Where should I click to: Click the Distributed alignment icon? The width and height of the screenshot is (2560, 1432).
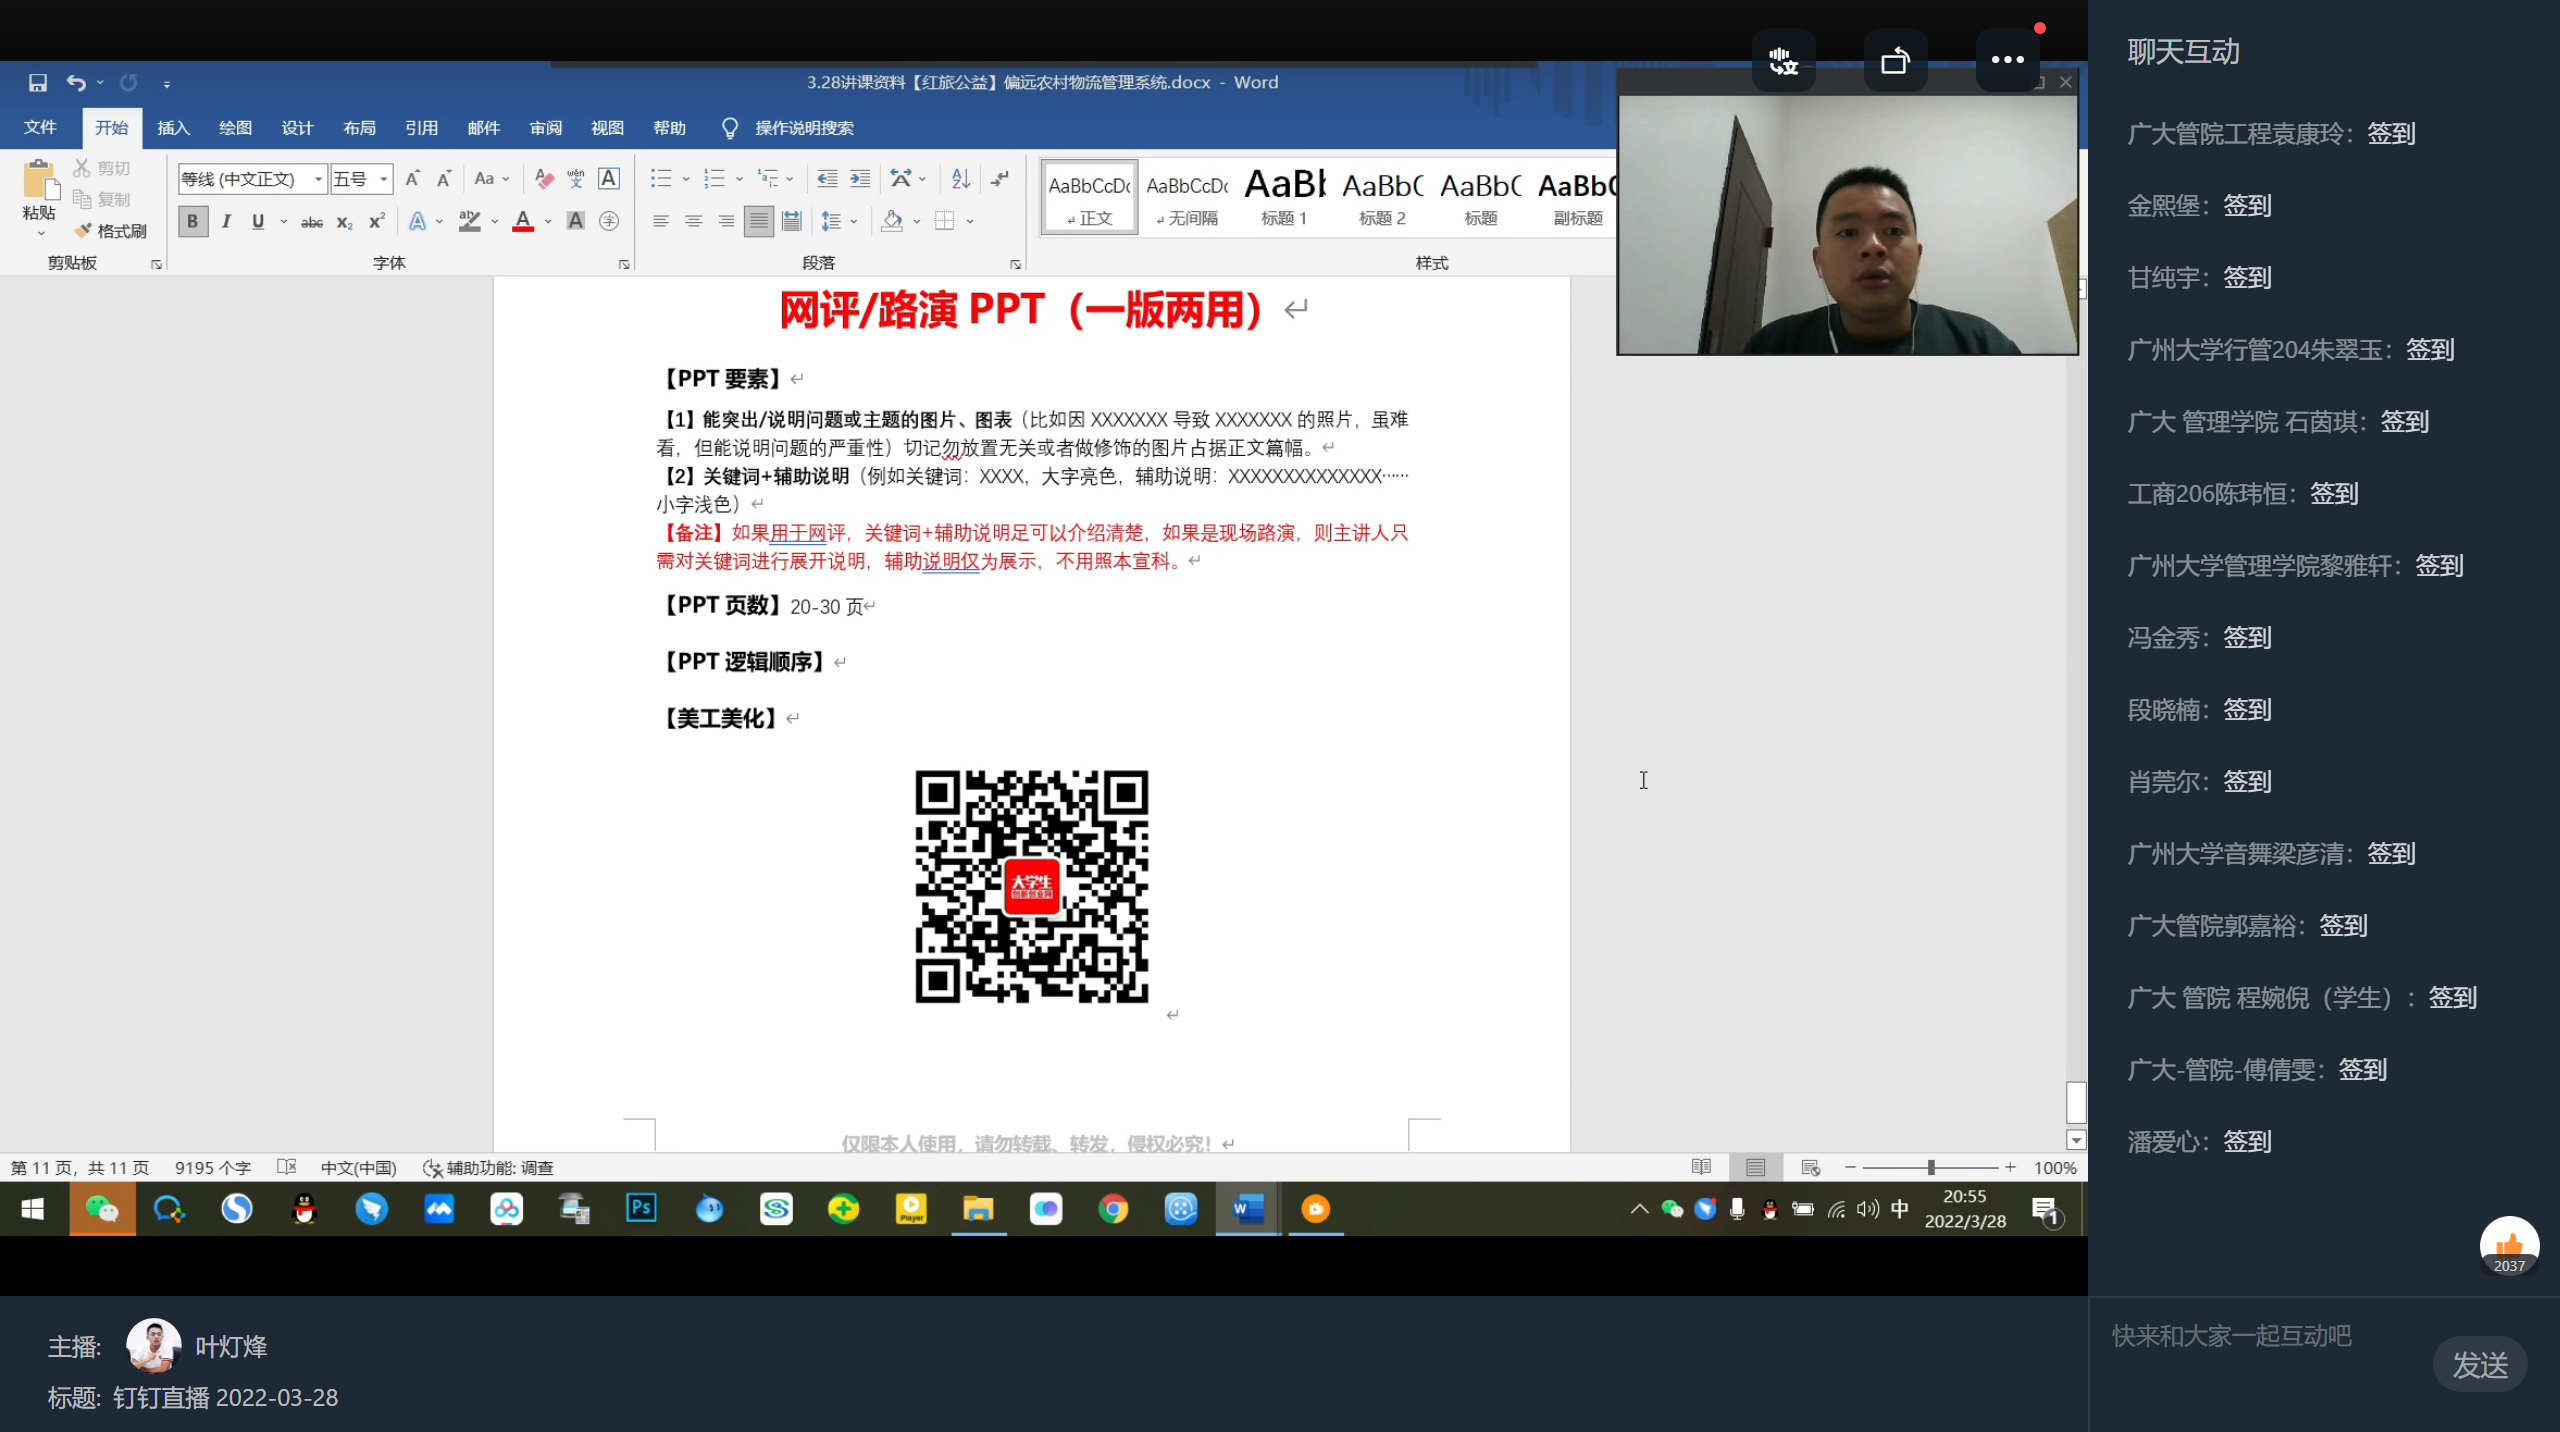coord(792,221)
